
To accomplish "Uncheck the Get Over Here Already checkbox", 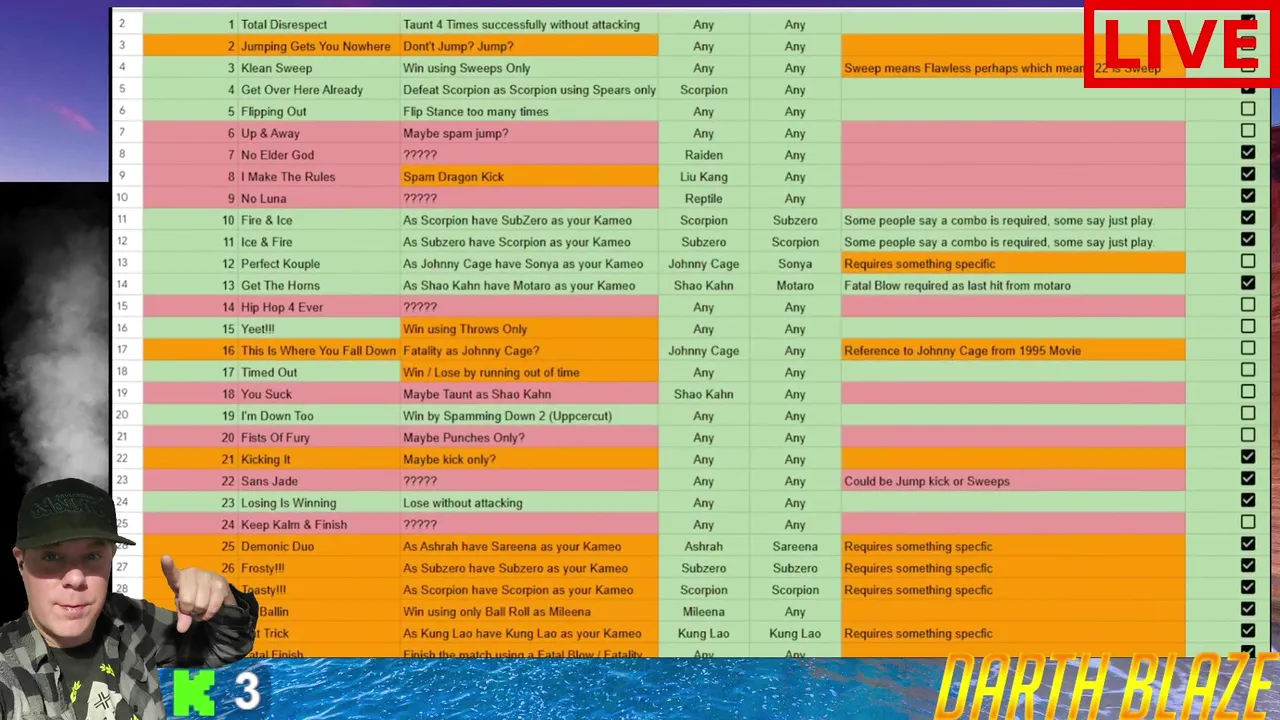I will tap(1248, 88).
